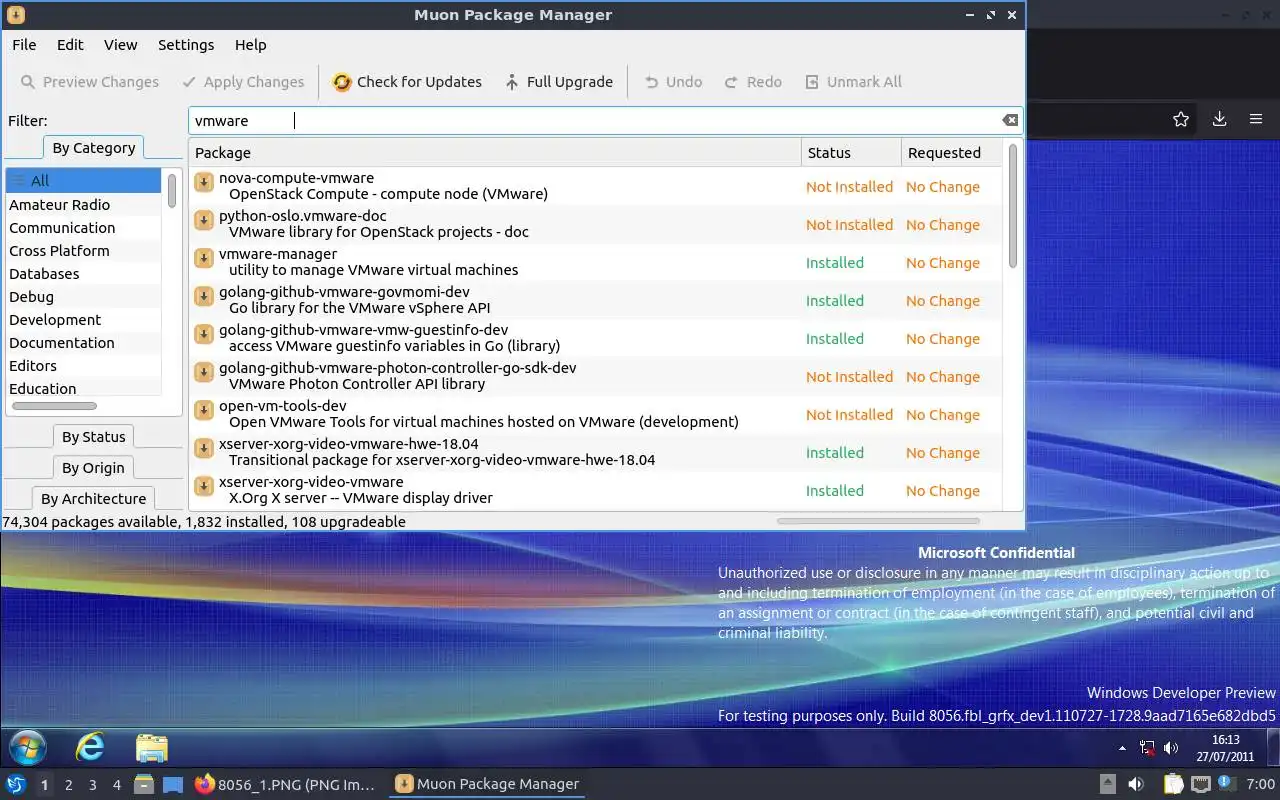Switch to workspace 3 in the panel
The image size is (1280, 800).
coord(92,785)
